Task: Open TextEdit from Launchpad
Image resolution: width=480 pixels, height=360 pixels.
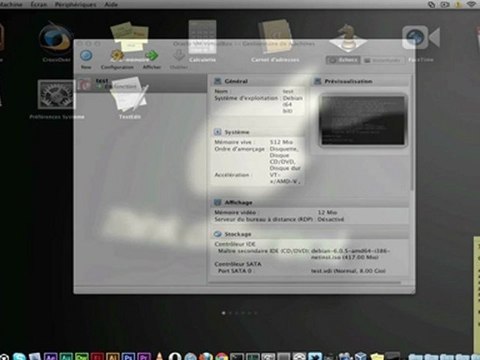Action: 129,95
